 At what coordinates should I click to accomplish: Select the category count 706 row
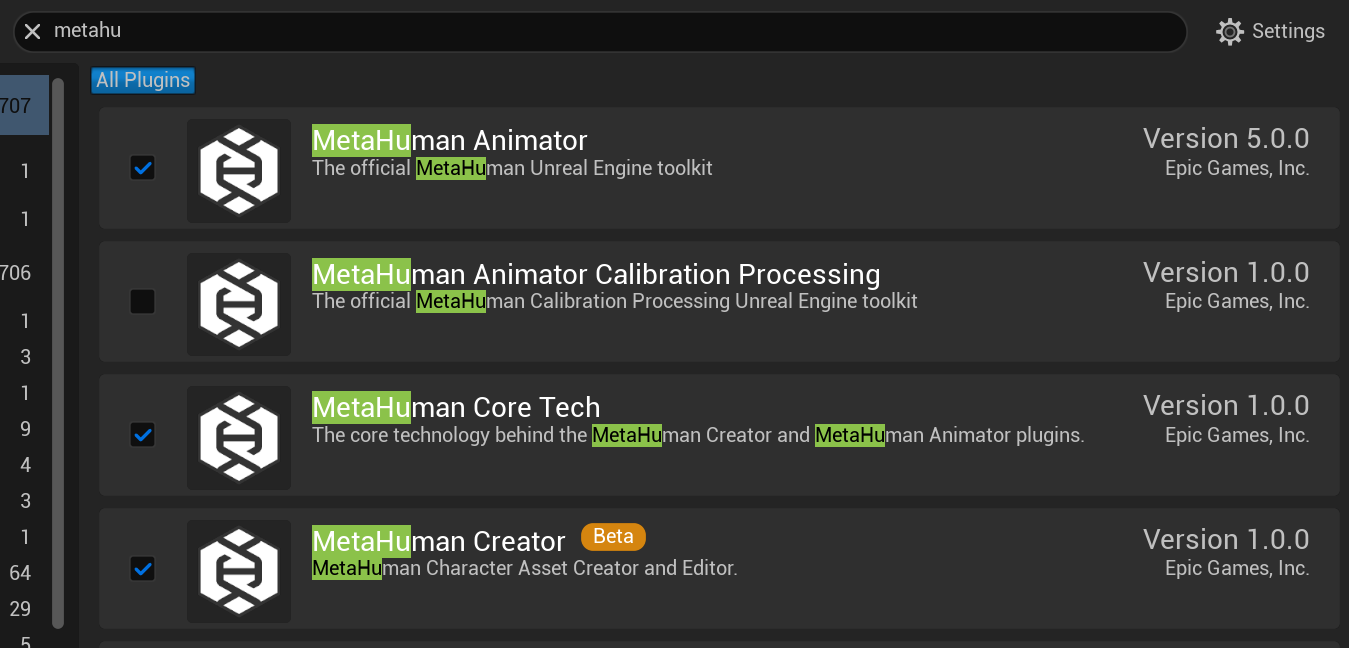coord(24,273)
